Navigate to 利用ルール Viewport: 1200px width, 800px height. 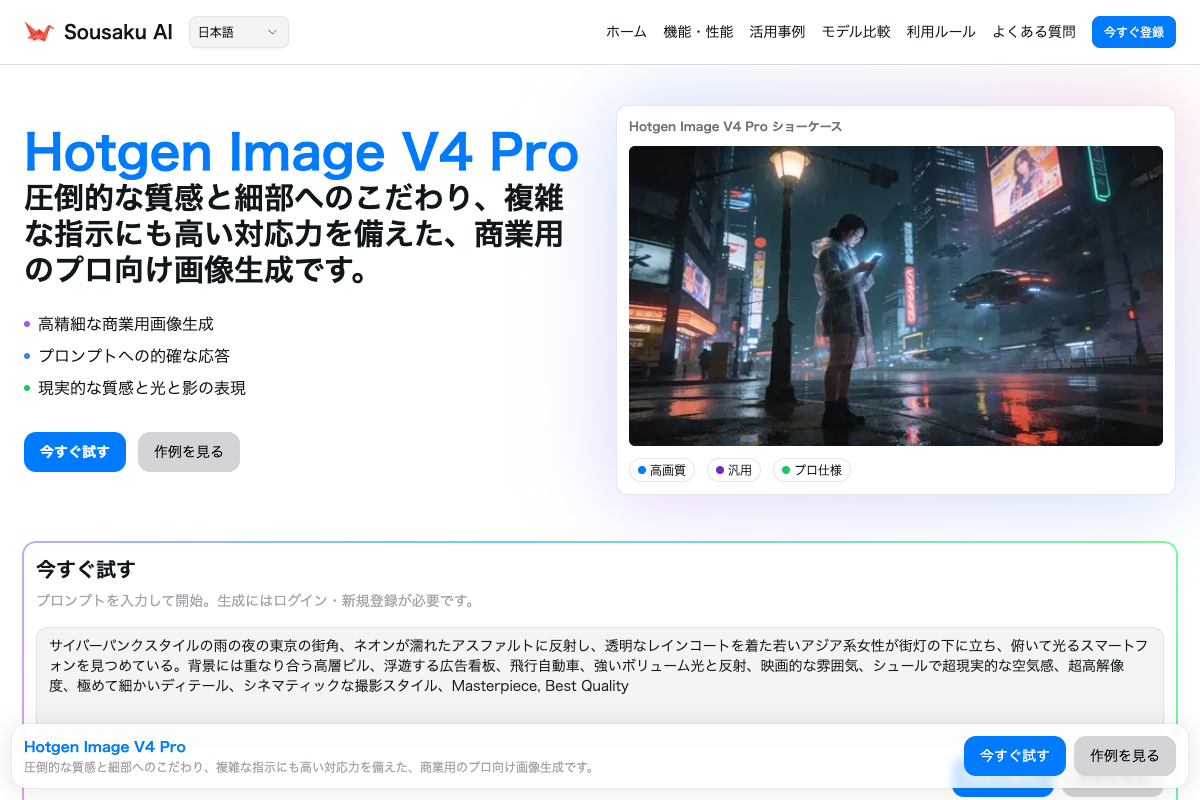pyautogui.click(x=941, y=32)
